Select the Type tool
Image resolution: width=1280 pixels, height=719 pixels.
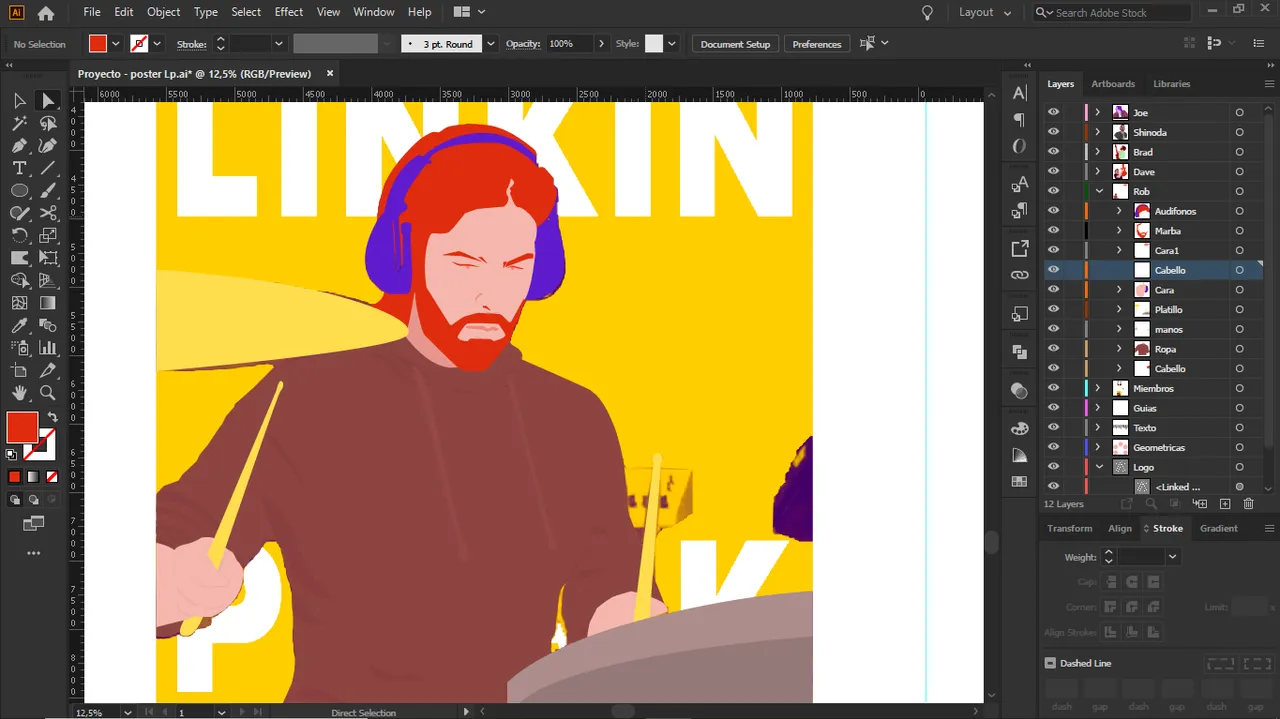tap(19, 168)
